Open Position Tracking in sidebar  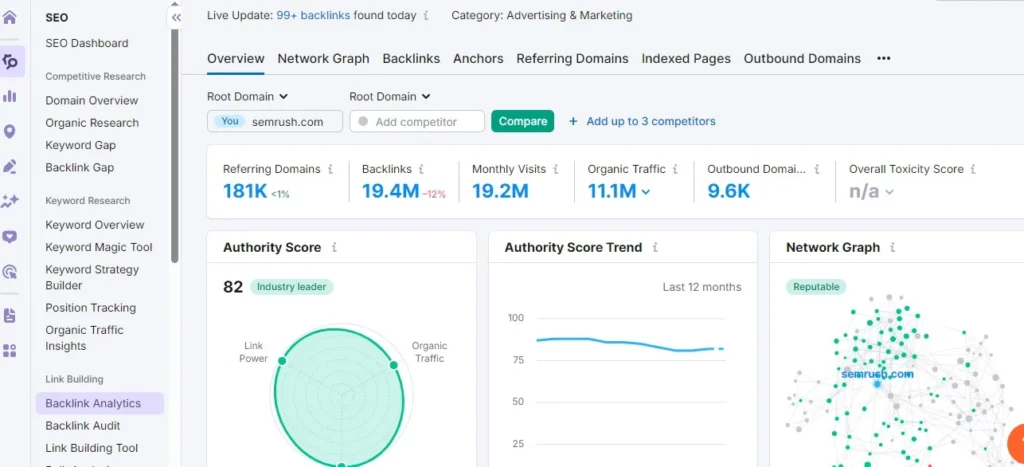click(x=90, y=308)
